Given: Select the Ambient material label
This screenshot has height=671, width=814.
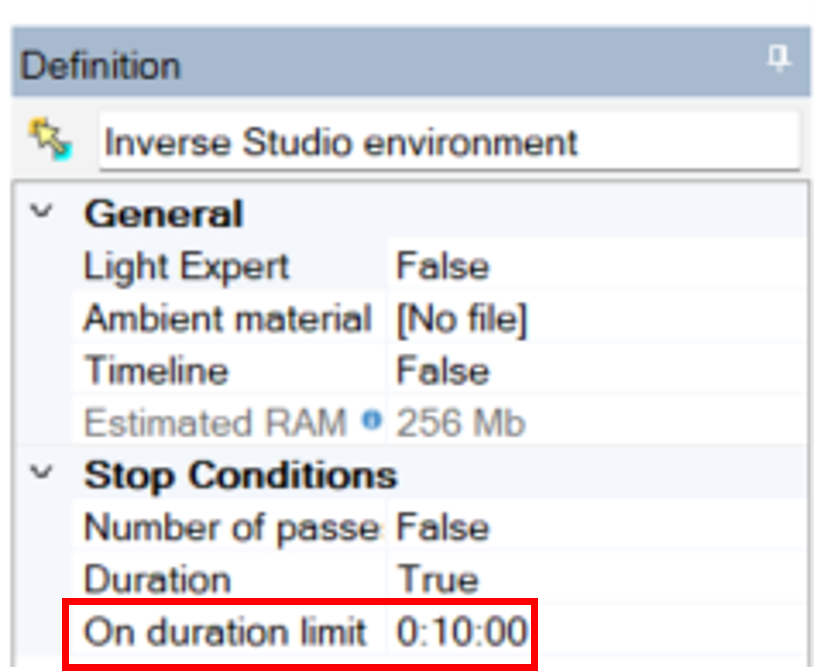Looking at the screenshot, I should 227,318.
